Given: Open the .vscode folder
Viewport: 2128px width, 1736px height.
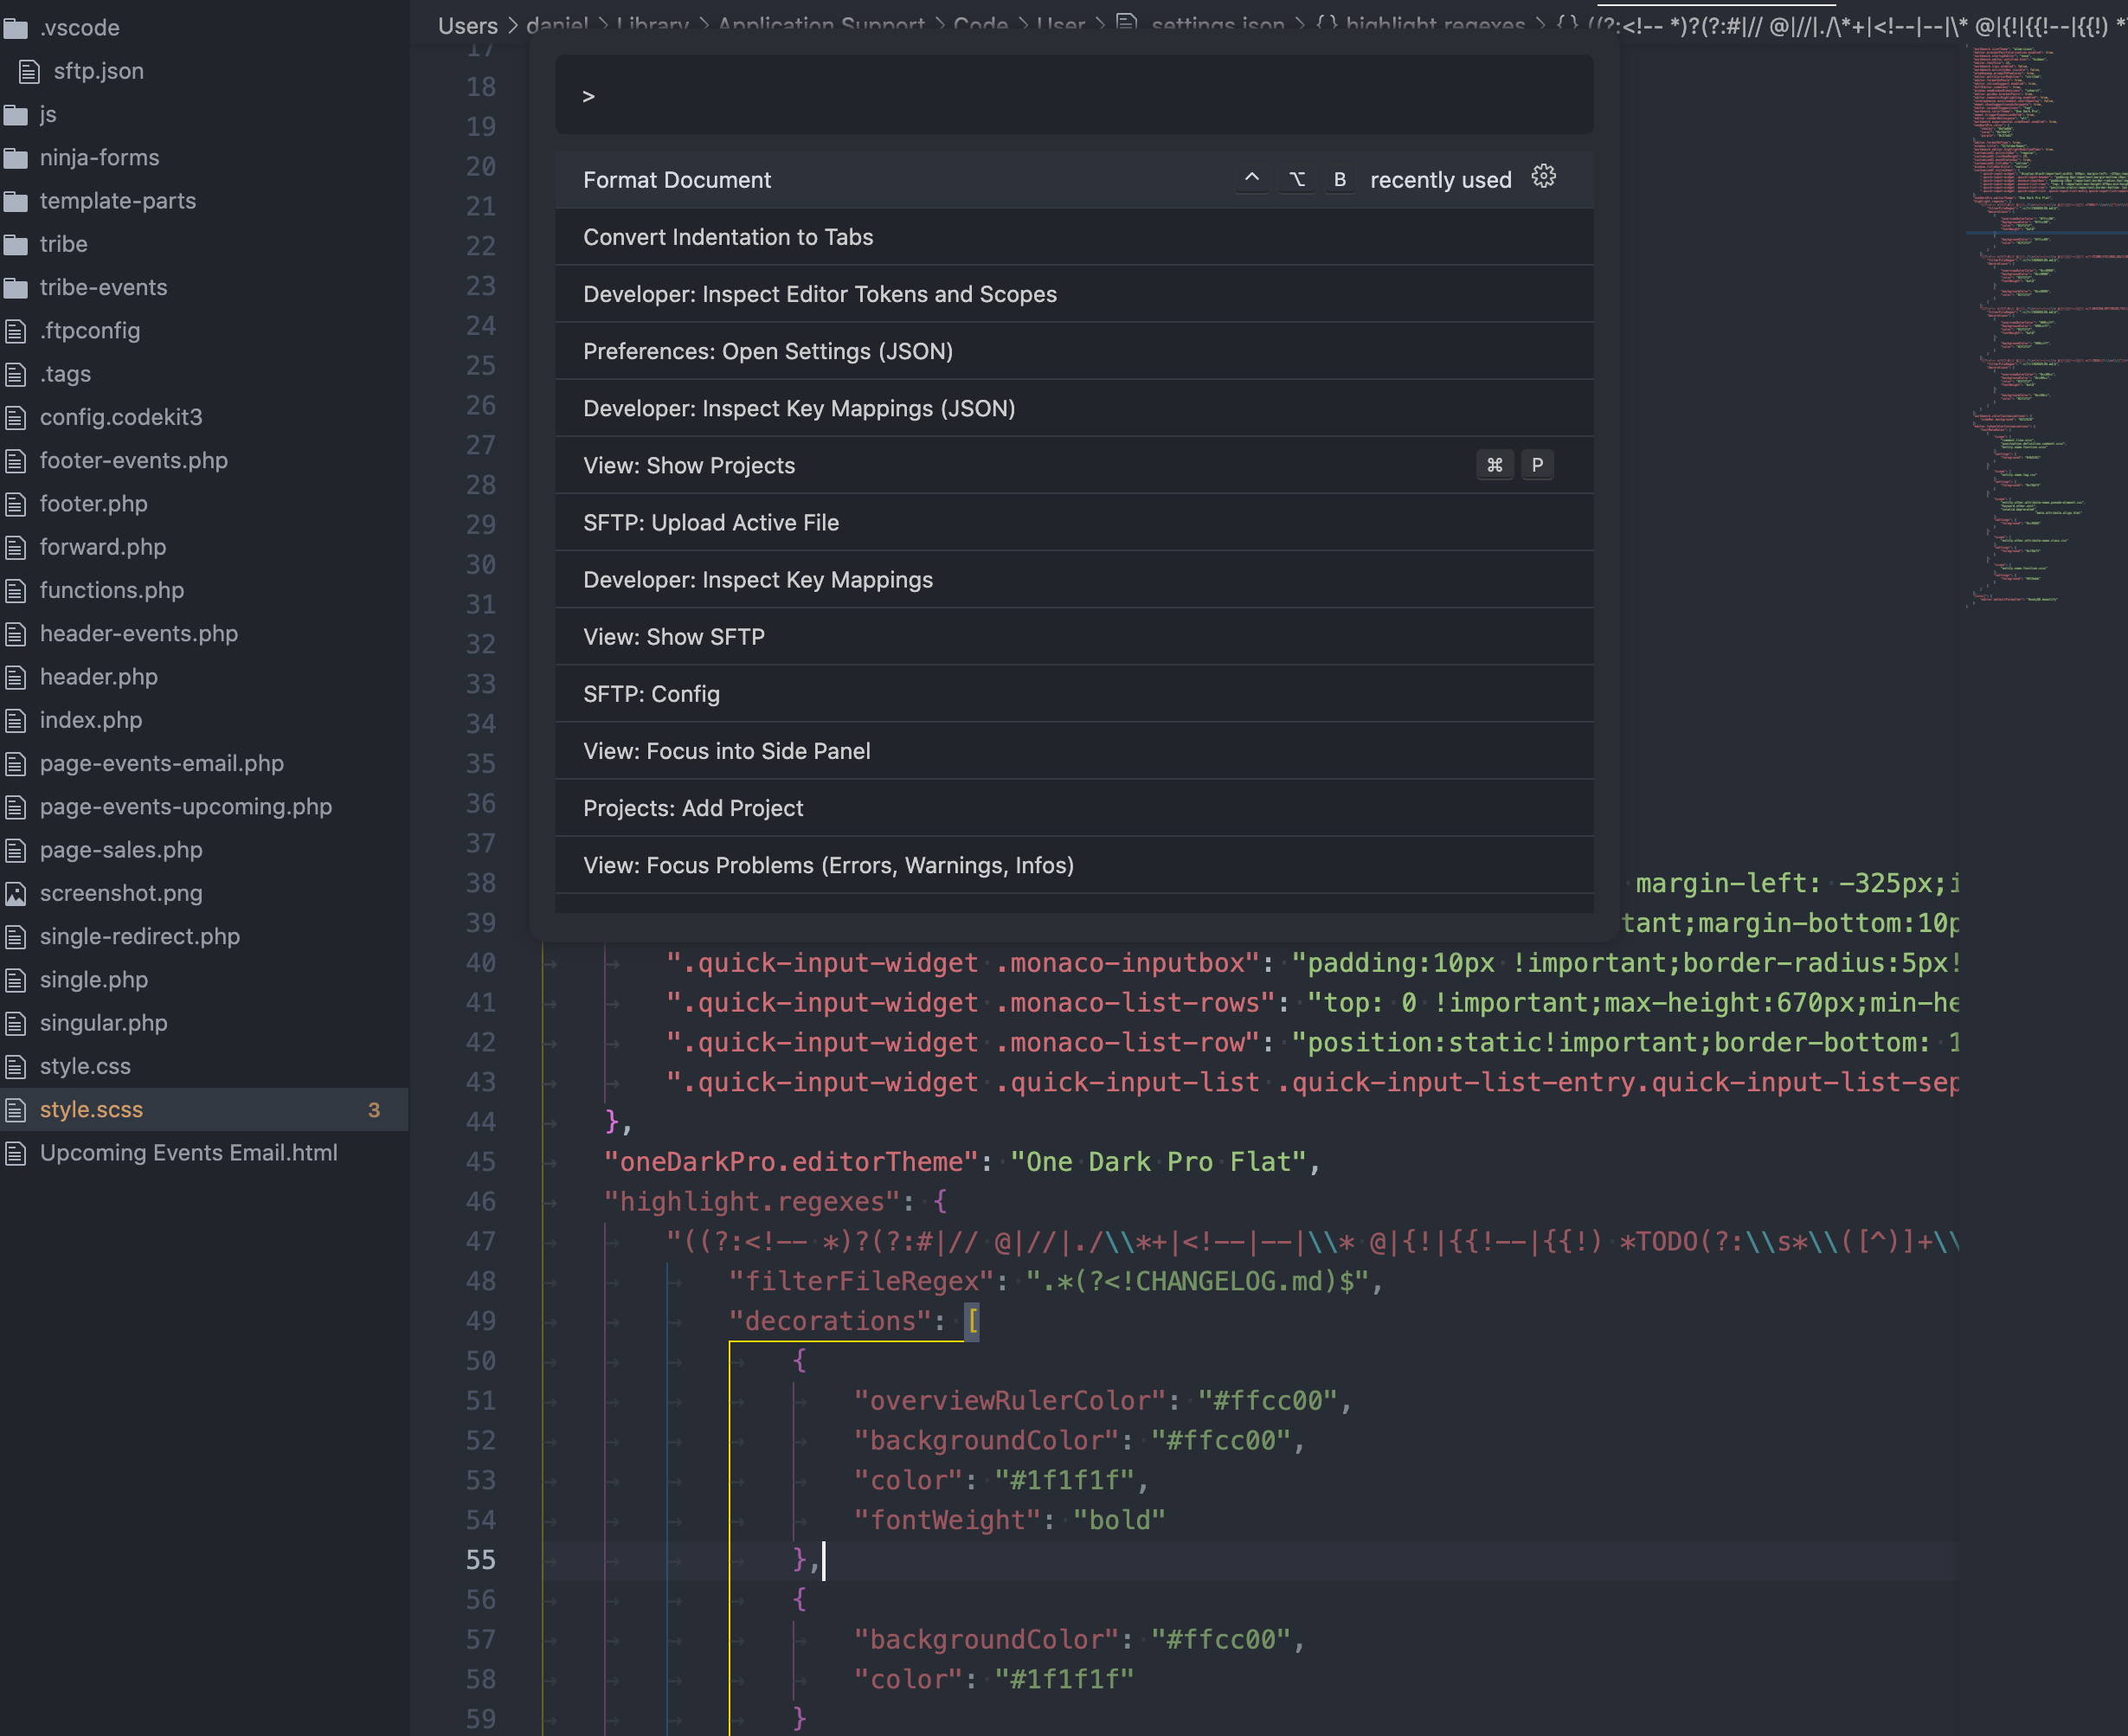Looking at the screenshot, I should click(79, 28).
